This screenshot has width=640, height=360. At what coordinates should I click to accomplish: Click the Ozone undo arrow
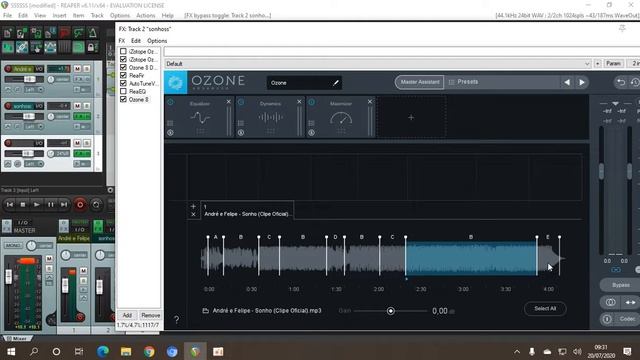click(x=621, y=82)
